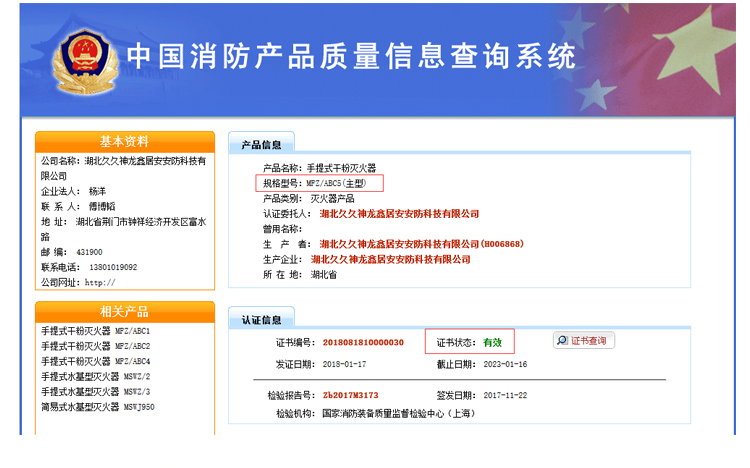Open related product 手提式干粉灭火器 MFZ/ABC1
The image size is (750, 468).
point(95,331)
